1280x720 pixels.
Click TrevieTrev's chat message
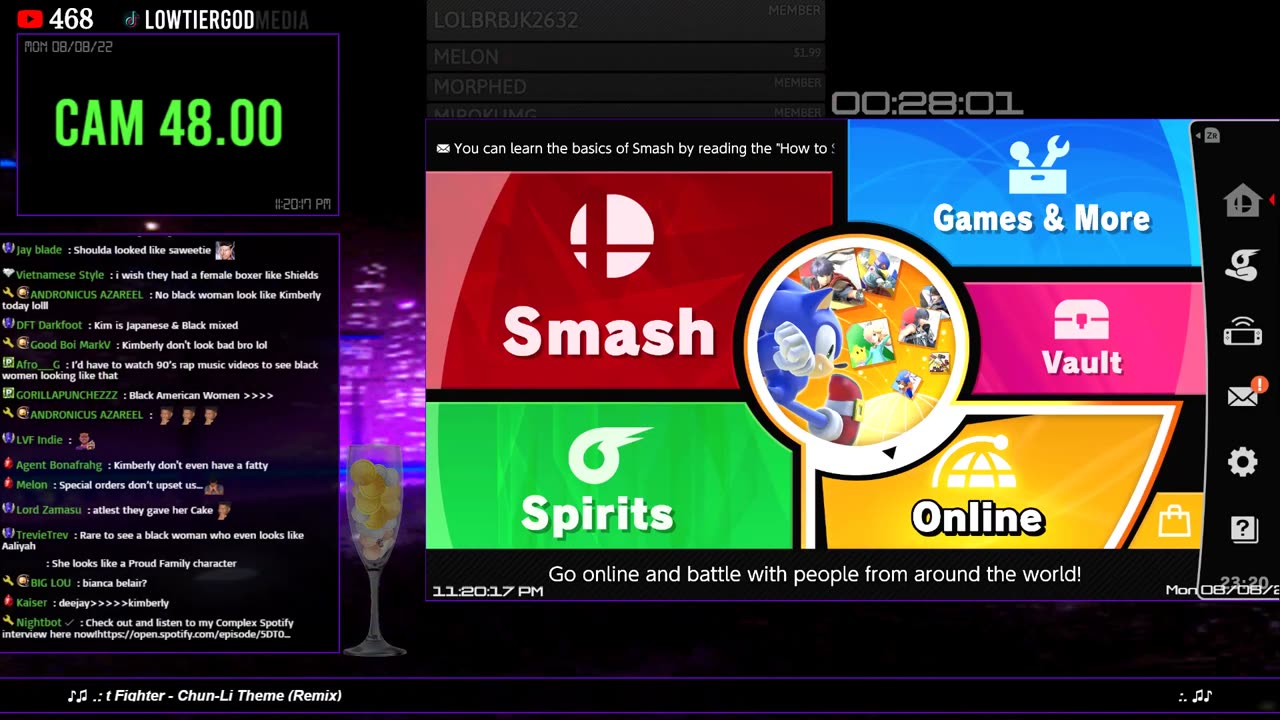pos(153,540)
